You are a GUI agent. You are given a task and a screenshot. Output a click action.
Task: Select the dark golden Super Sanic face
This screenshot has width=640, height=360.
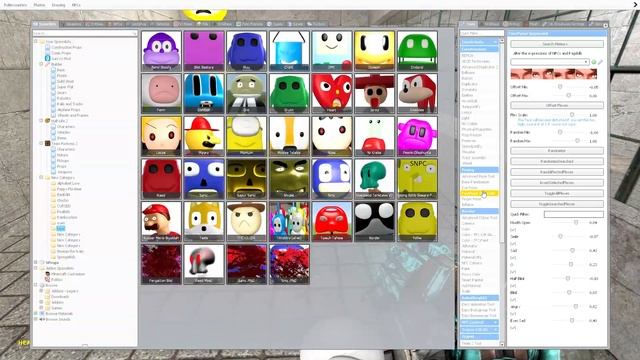click(x=246, y=179)
